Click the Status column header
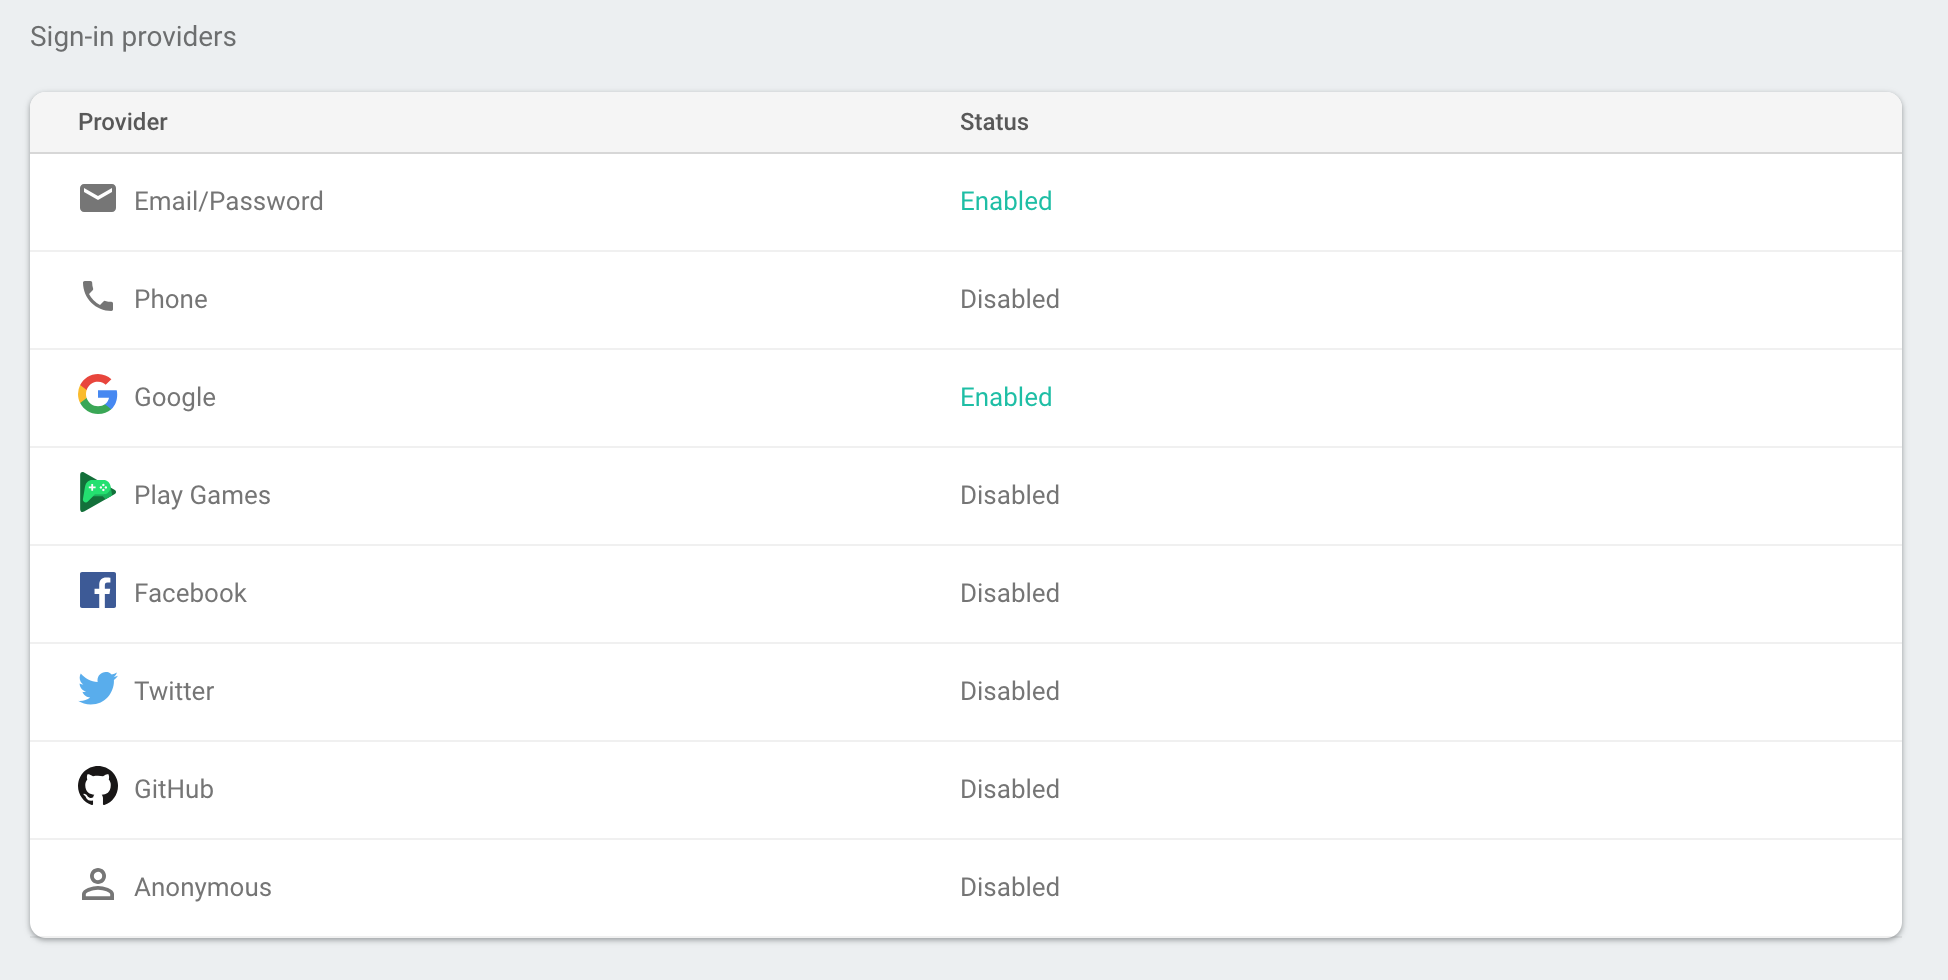Viewport: 1948px width, 980px height. click(994, 122)
